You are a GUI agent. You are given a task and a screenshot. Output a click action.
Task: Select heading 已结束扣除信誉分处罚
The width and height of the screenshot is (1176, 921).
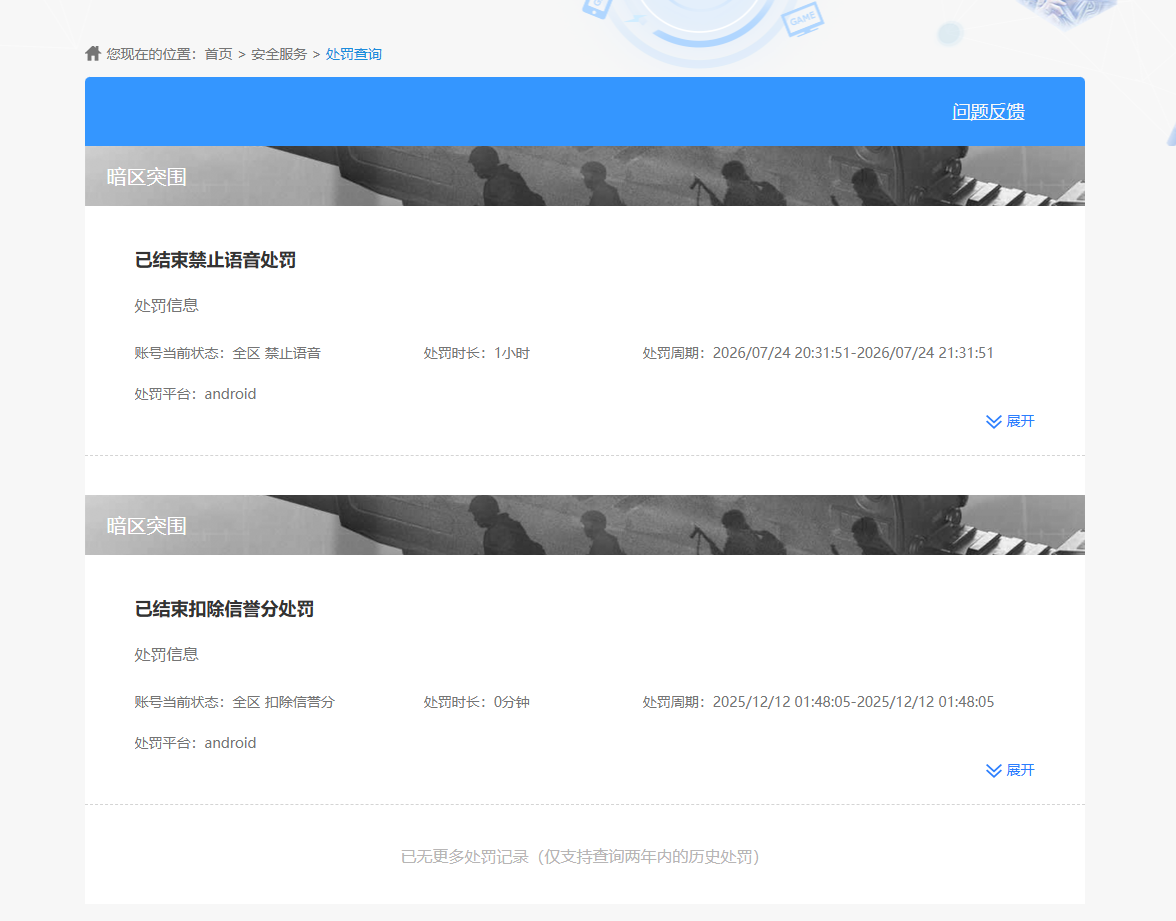[224, 609]
